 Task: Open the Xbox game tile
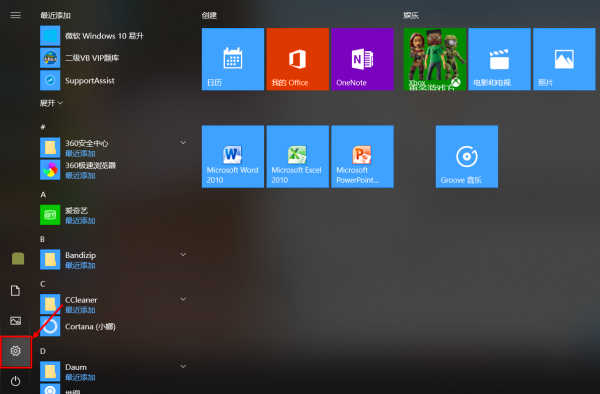[435, 59]
